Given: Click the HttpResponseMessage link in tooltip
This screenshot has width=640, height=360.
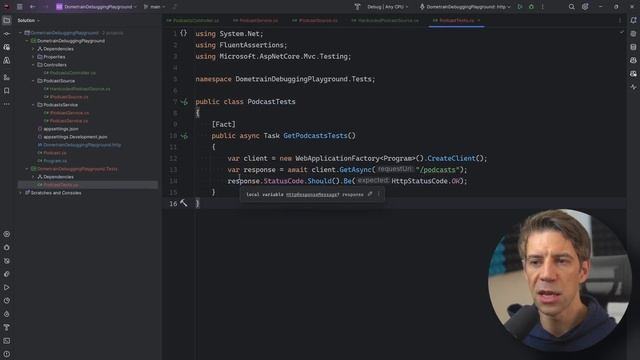Looking at the screenshot, I should click(x=312, y=195).
